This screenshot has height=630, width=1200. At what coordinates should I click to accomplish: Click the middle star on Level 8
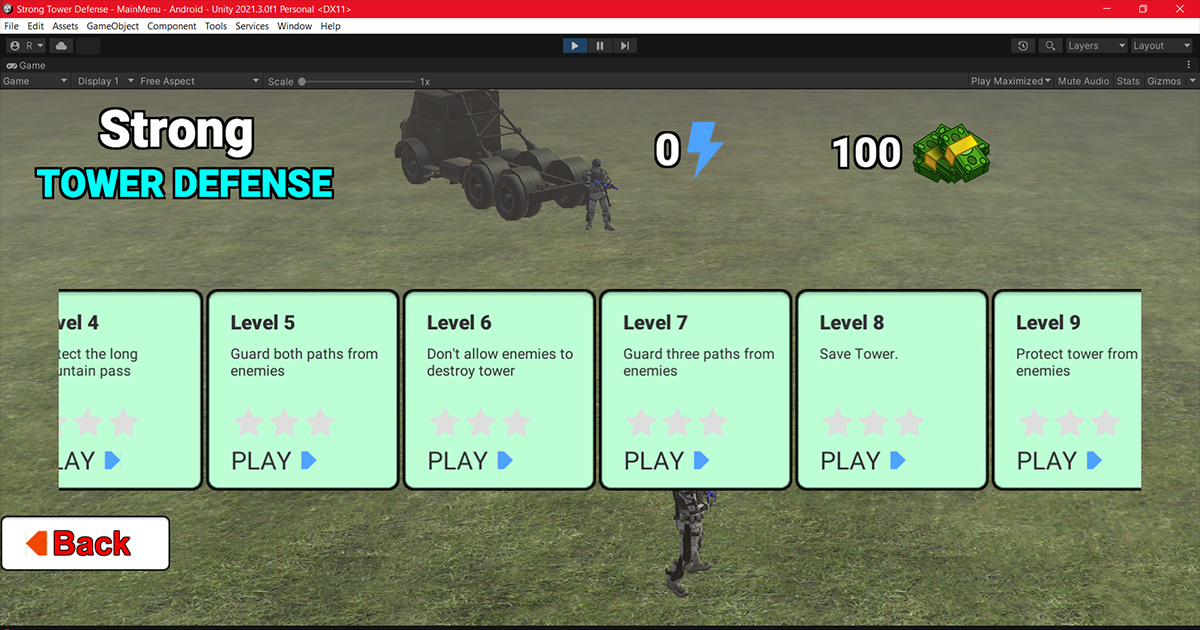coord(873,422)
